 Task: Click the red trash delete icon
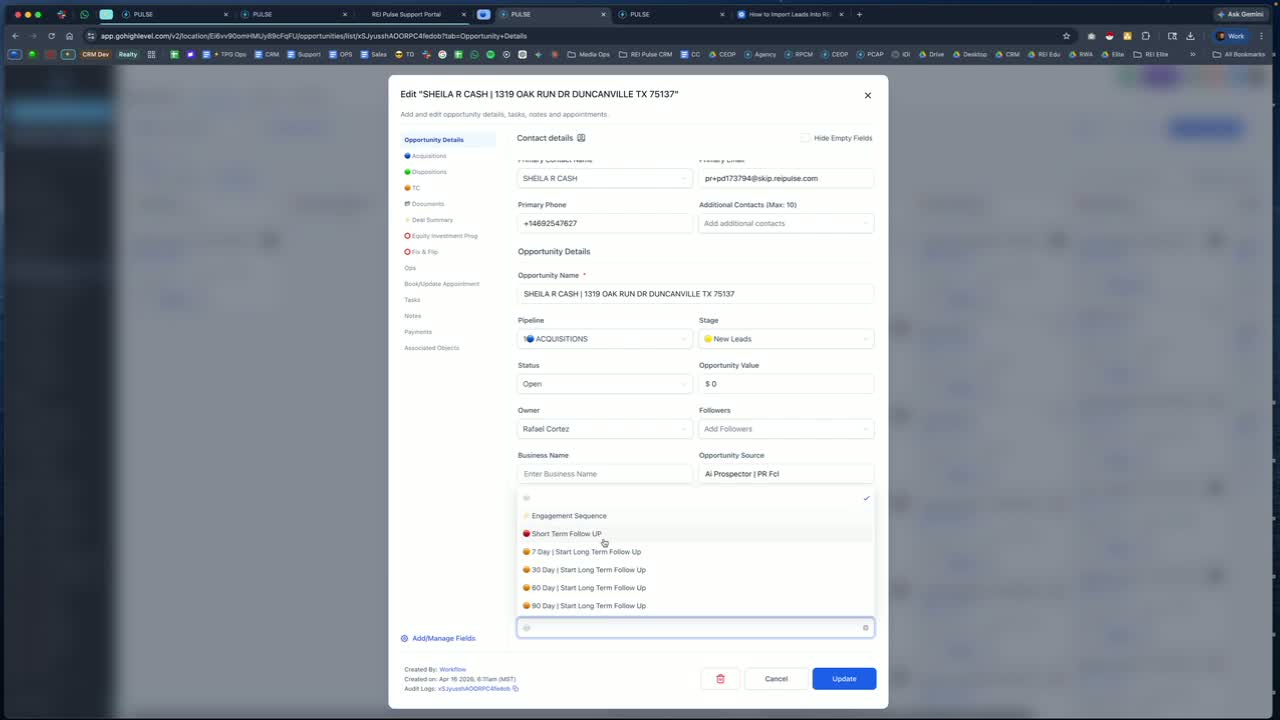(720, 679)
